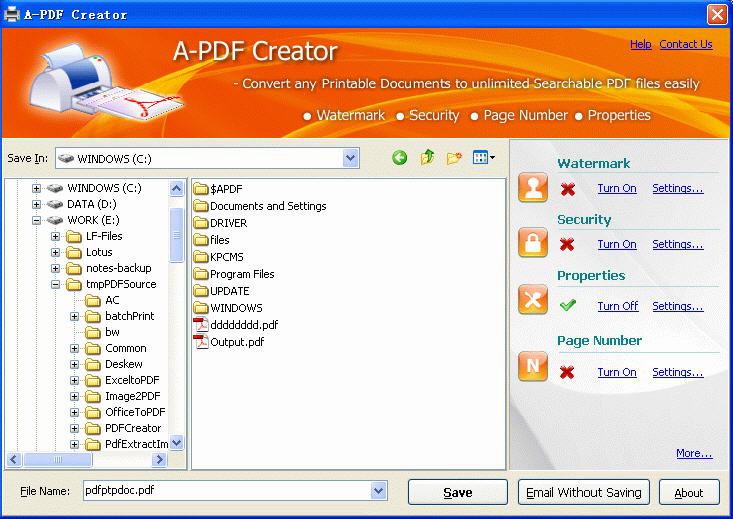Click the tree scroll right arrow
Image resolution: width=733 pixels, height=519 pixels.
(159, 460)
